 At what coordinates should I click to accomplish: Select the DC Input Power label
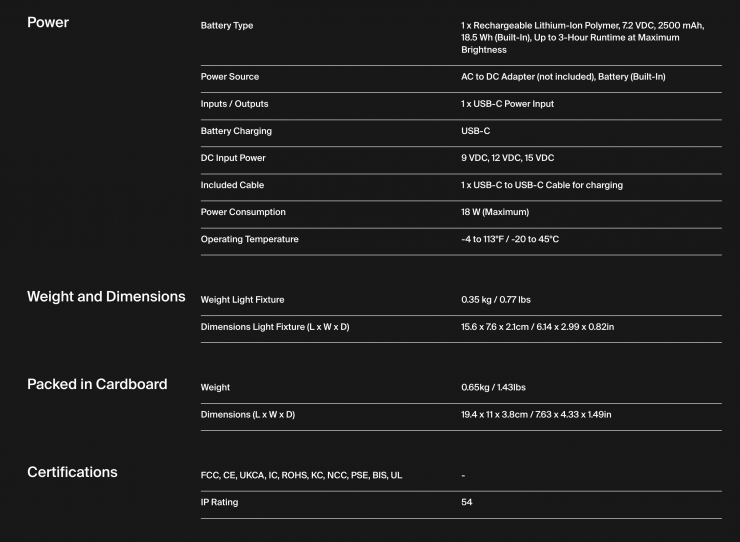click(x=233, y=158)
